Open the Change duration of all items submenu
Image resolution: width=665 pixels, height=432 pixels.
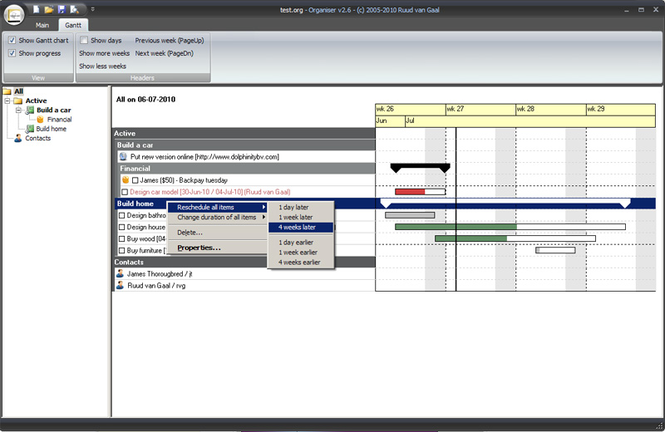[x=219, y=217]
